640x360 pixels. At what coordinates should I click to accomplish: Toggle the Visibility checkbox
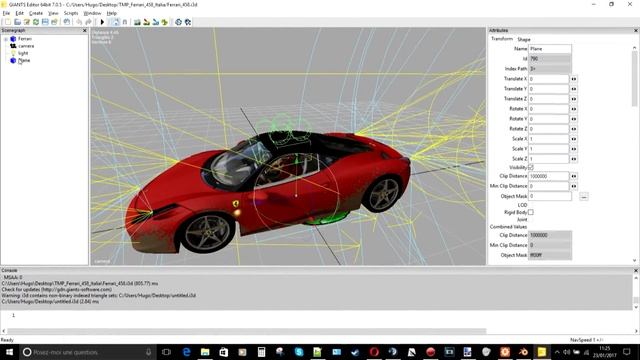(531, 167)
